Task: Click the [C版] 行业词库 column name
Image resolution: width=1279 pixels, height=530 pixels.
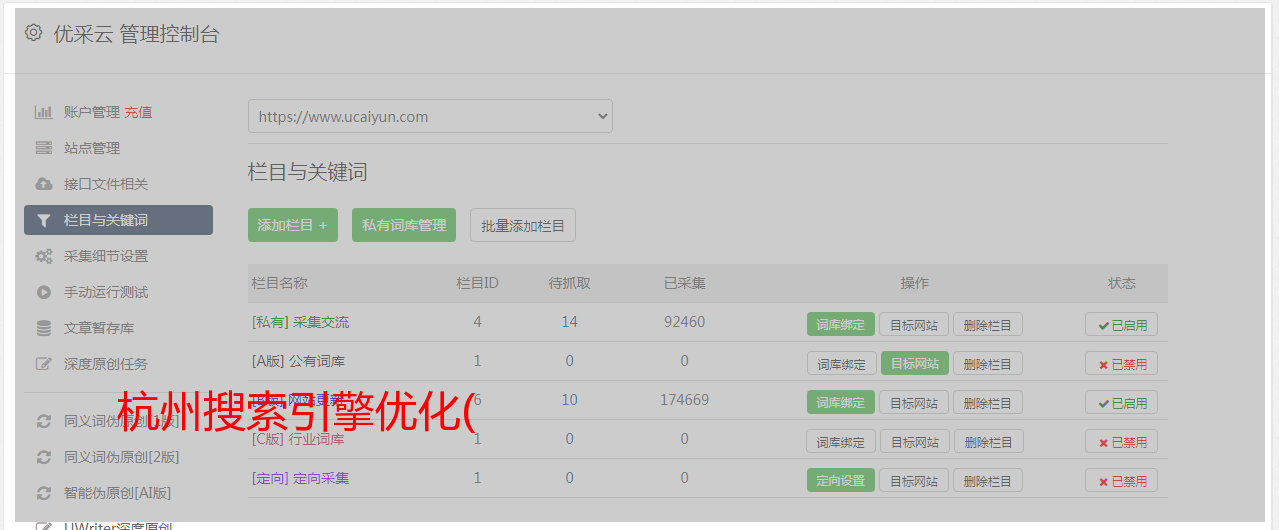Action: click(x=298, y=439)
